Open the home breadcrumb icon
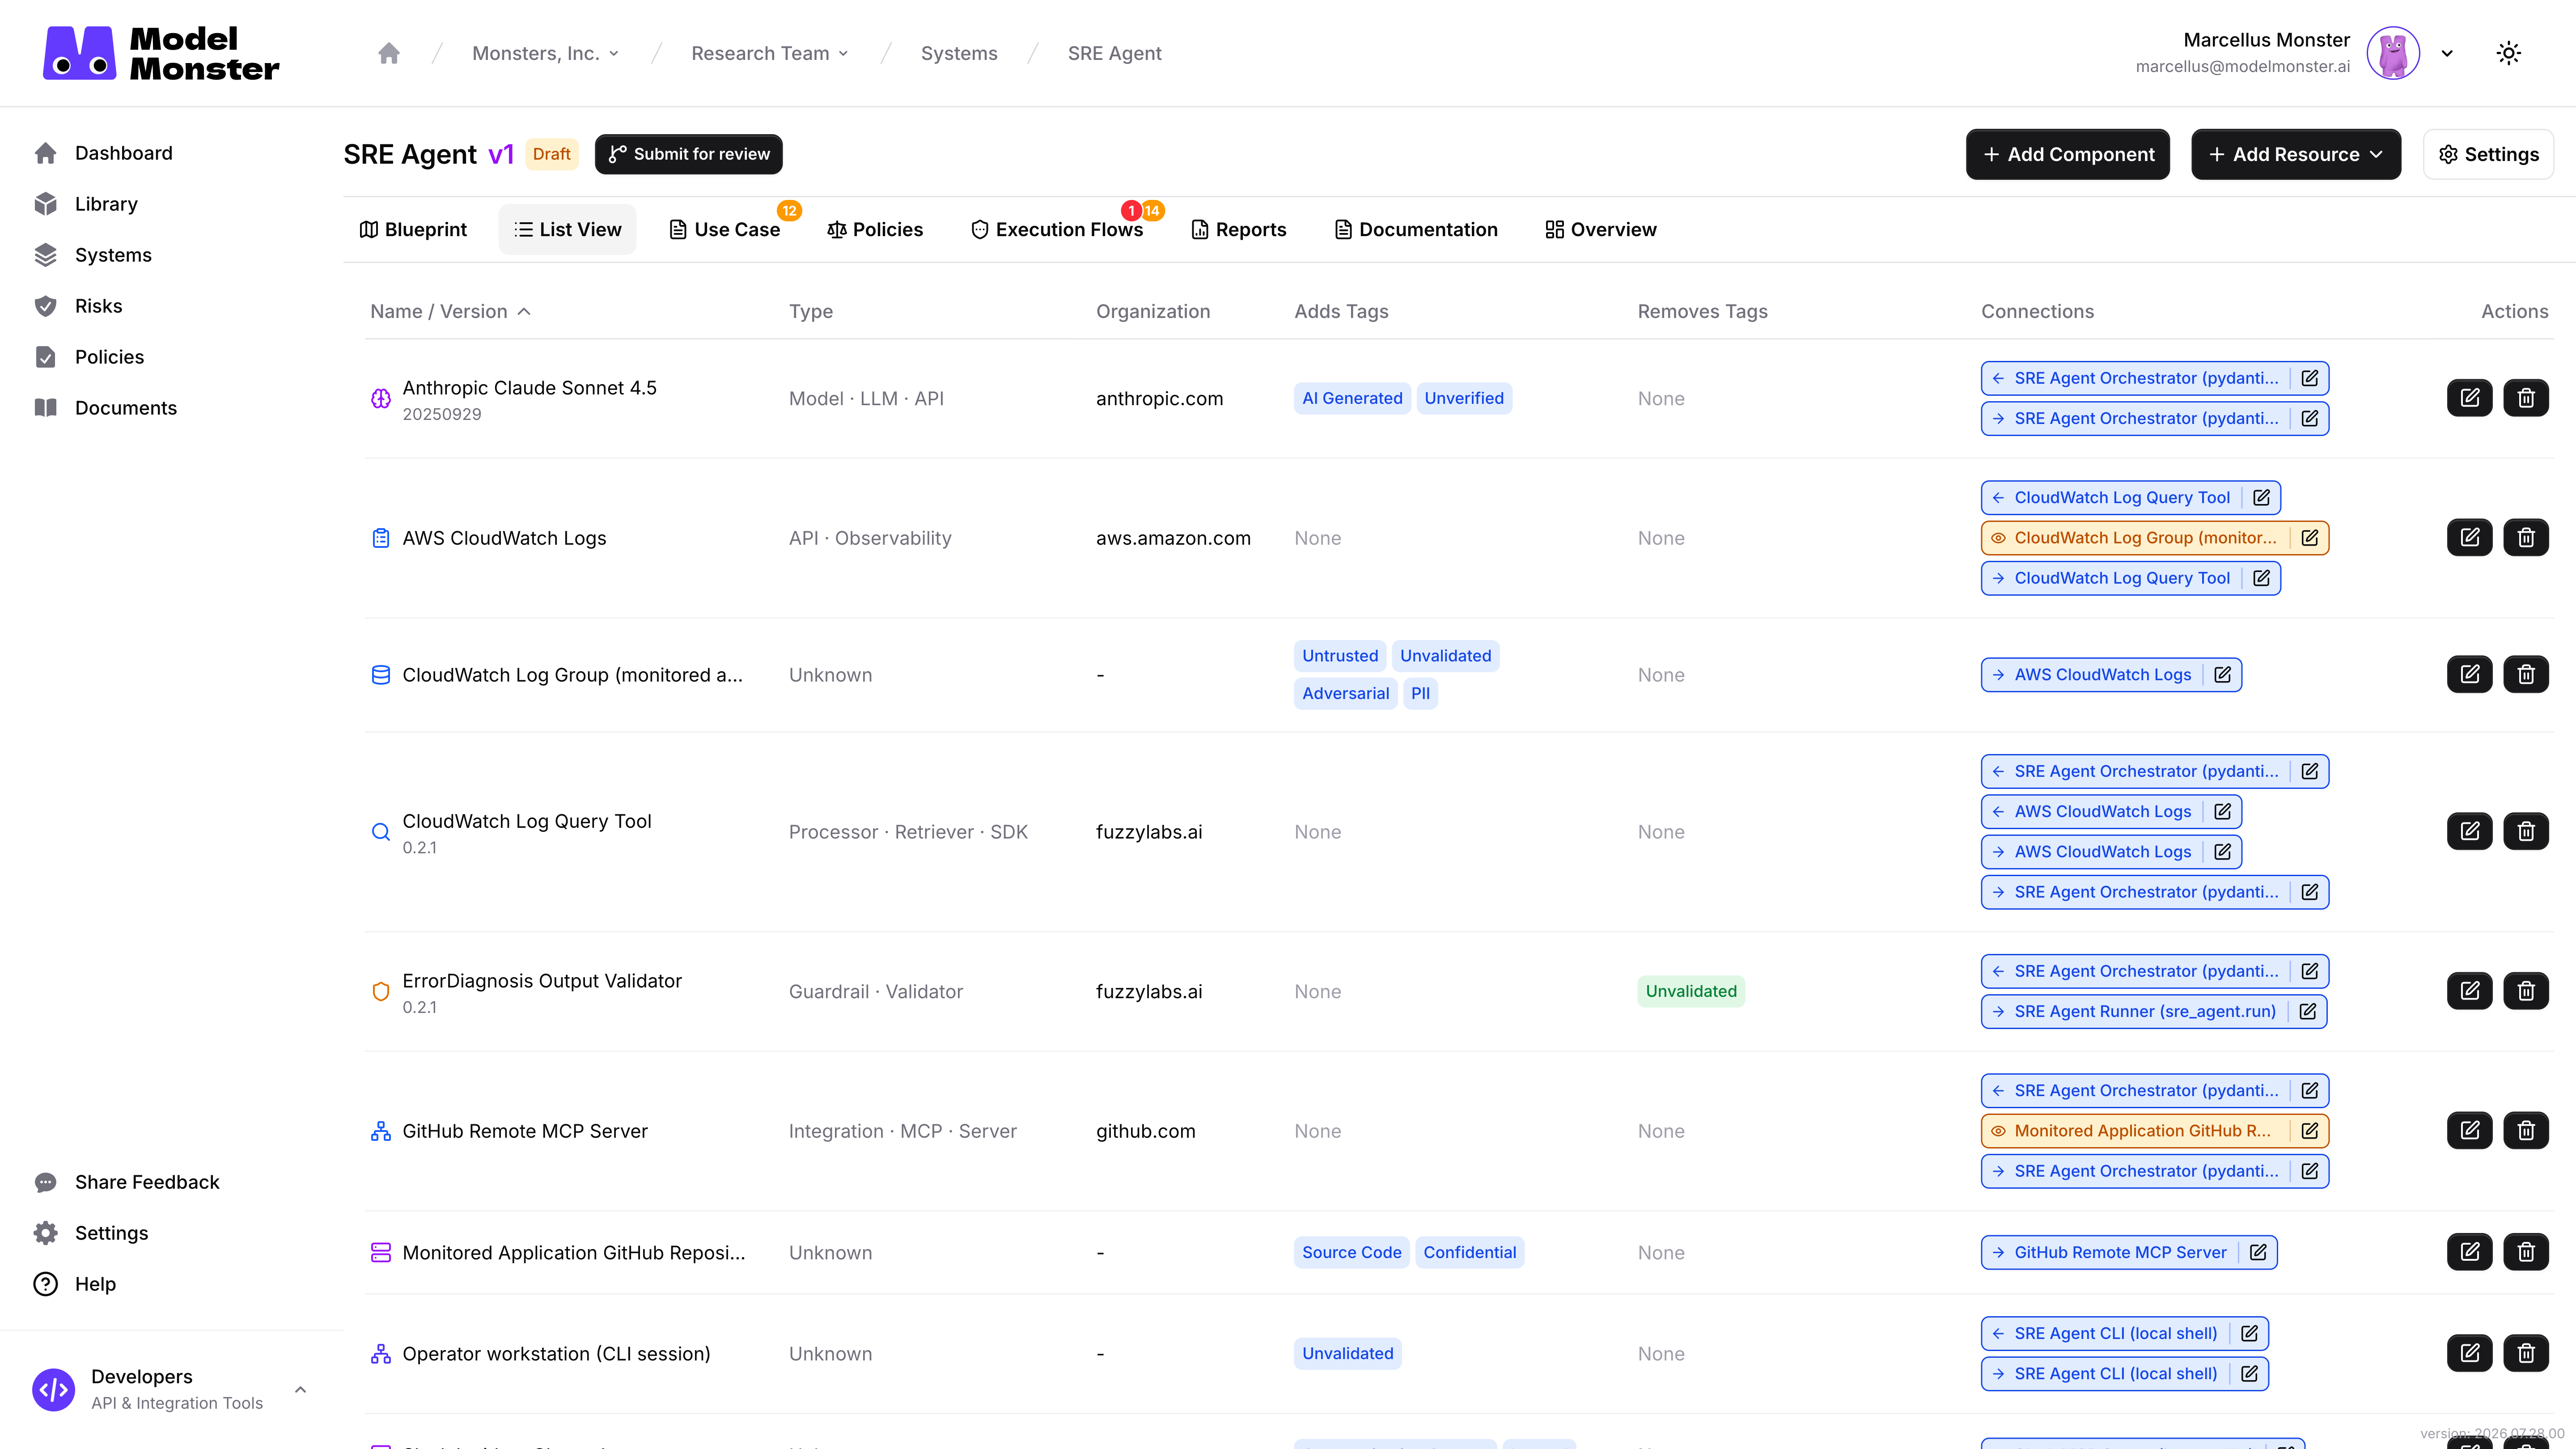 (389, 53)
